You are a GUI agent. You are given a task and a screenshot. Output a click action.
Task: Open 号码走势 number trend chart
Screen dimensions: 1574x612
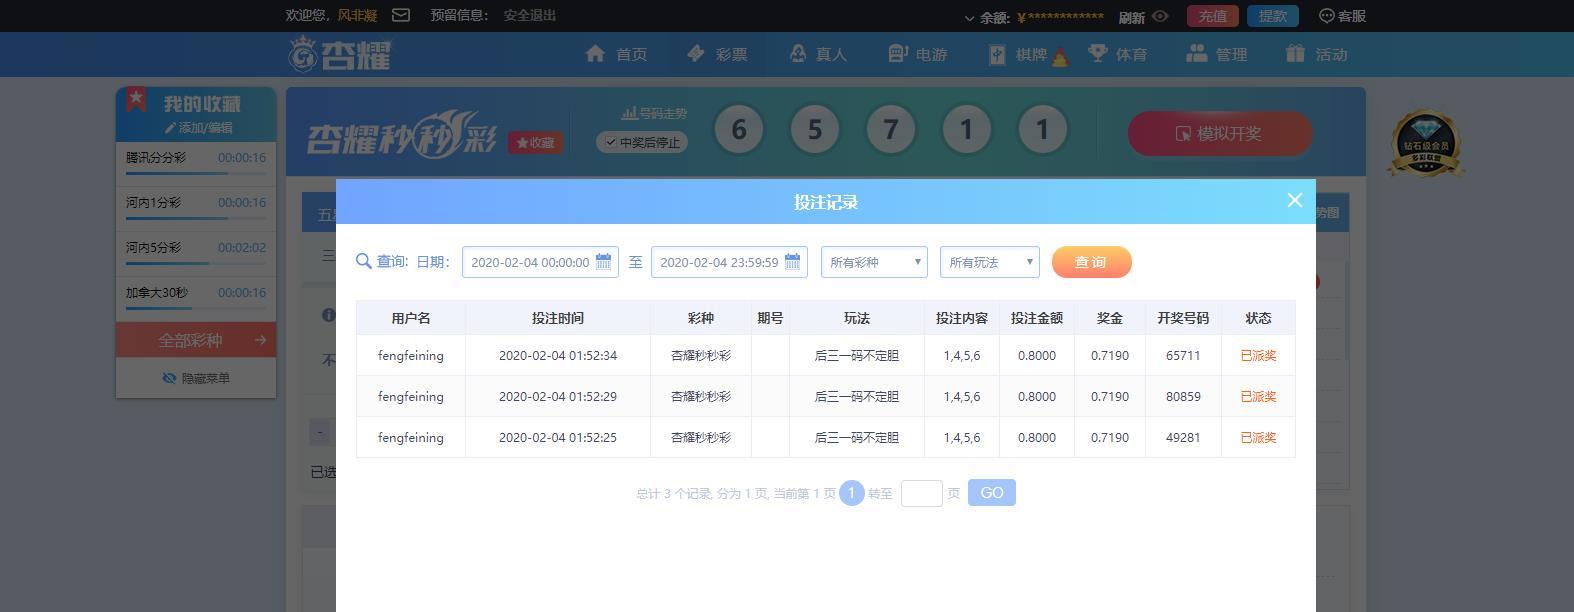tap(654, 114)
